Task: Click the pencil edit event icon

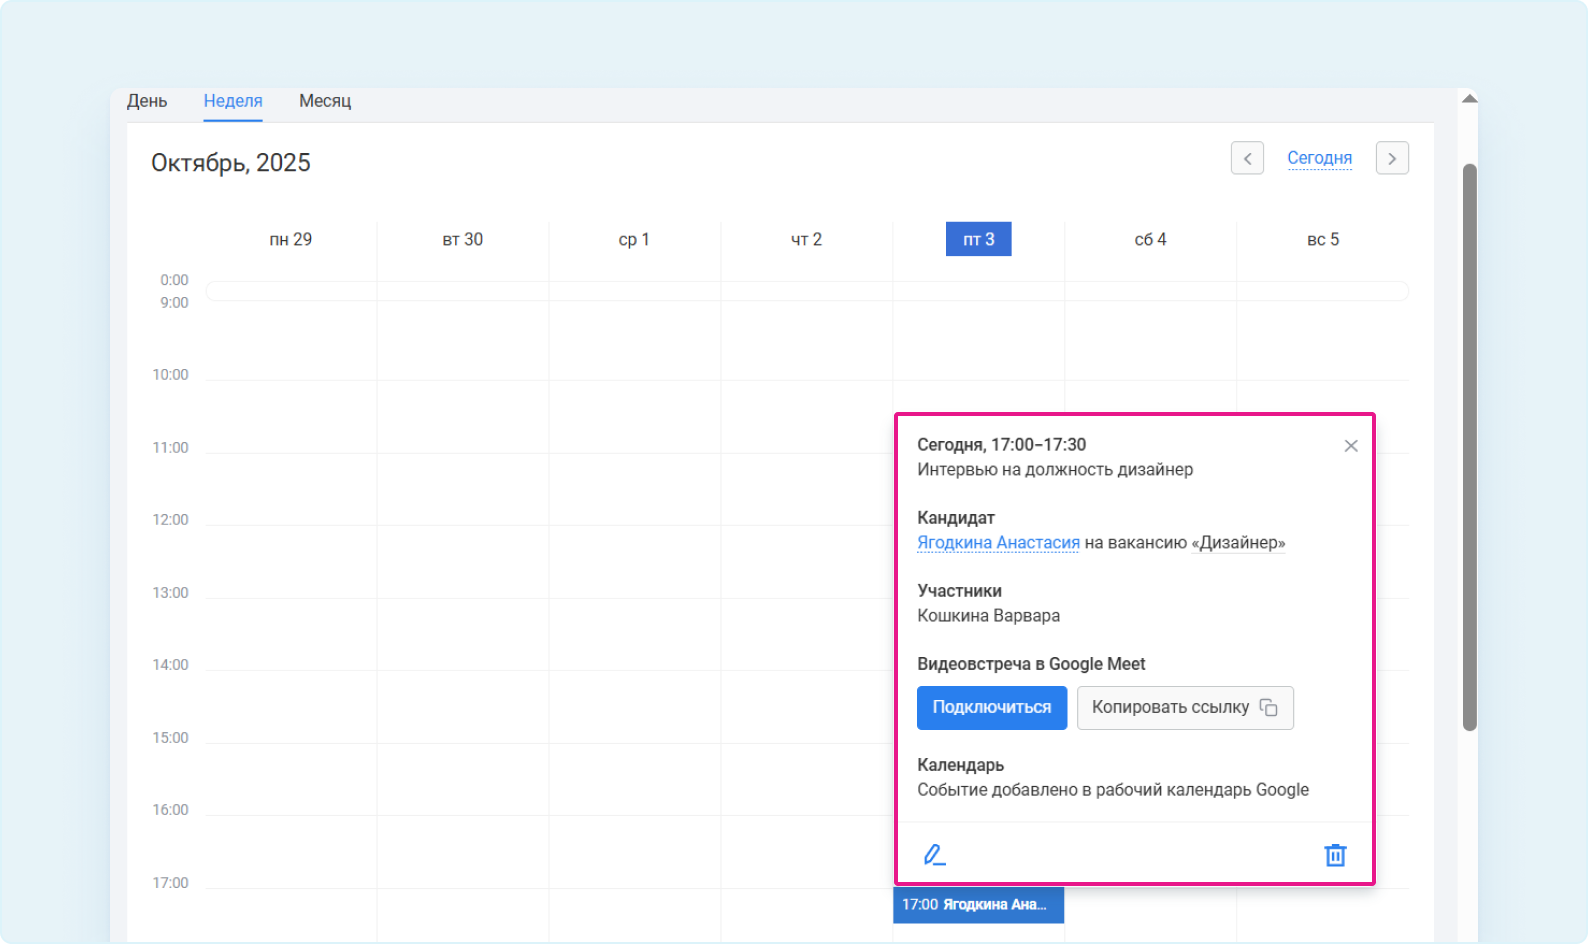Action: pyautogui.click(x=934, y=855)
